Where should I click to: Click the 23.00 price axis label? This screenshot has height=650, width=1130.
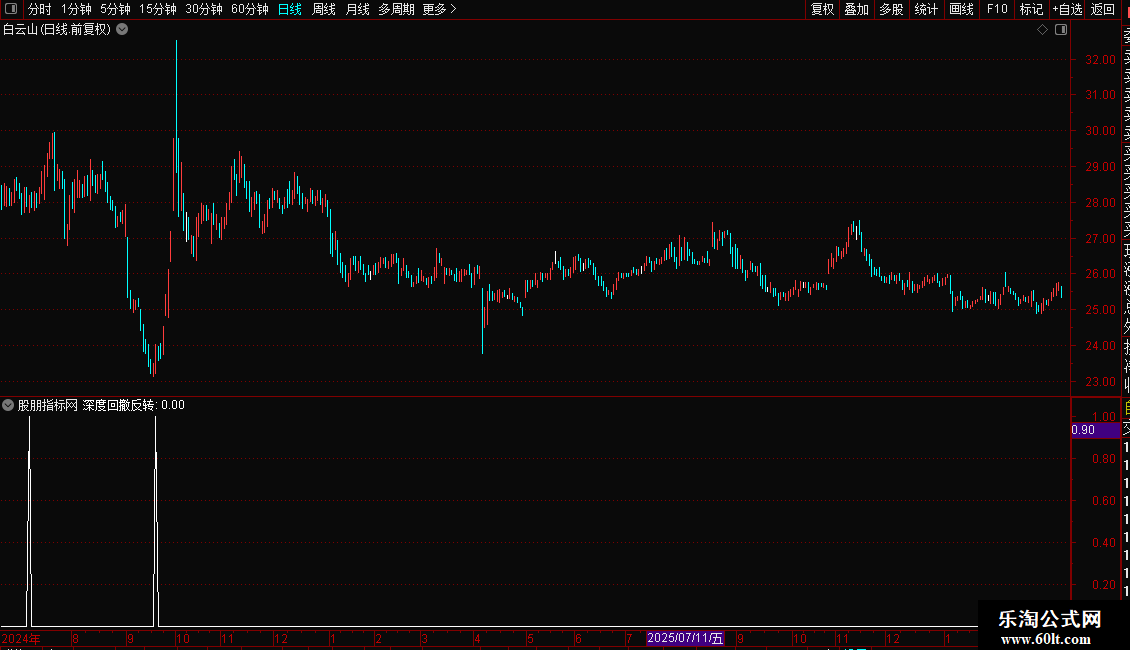point(1100,382)
